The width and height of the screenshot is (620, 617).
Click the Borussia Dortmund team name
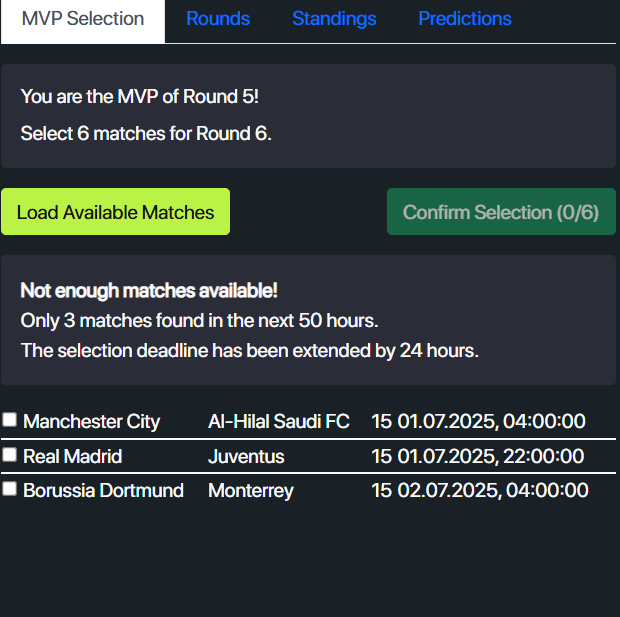coord(103,490)
